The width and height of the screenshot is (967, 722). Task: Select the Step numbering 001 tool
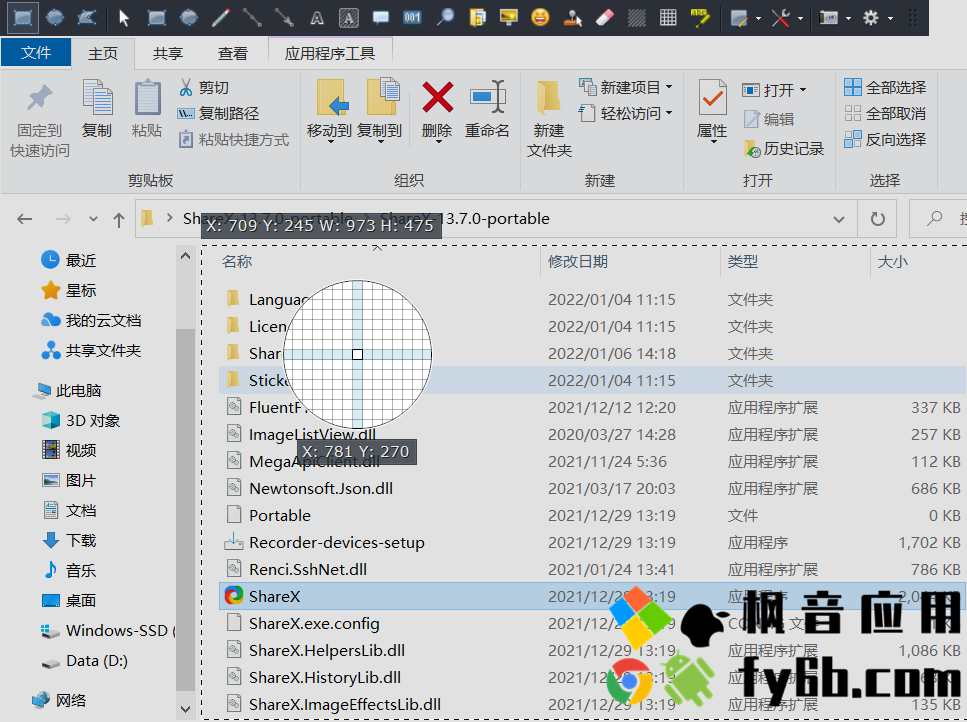point(412,18)
